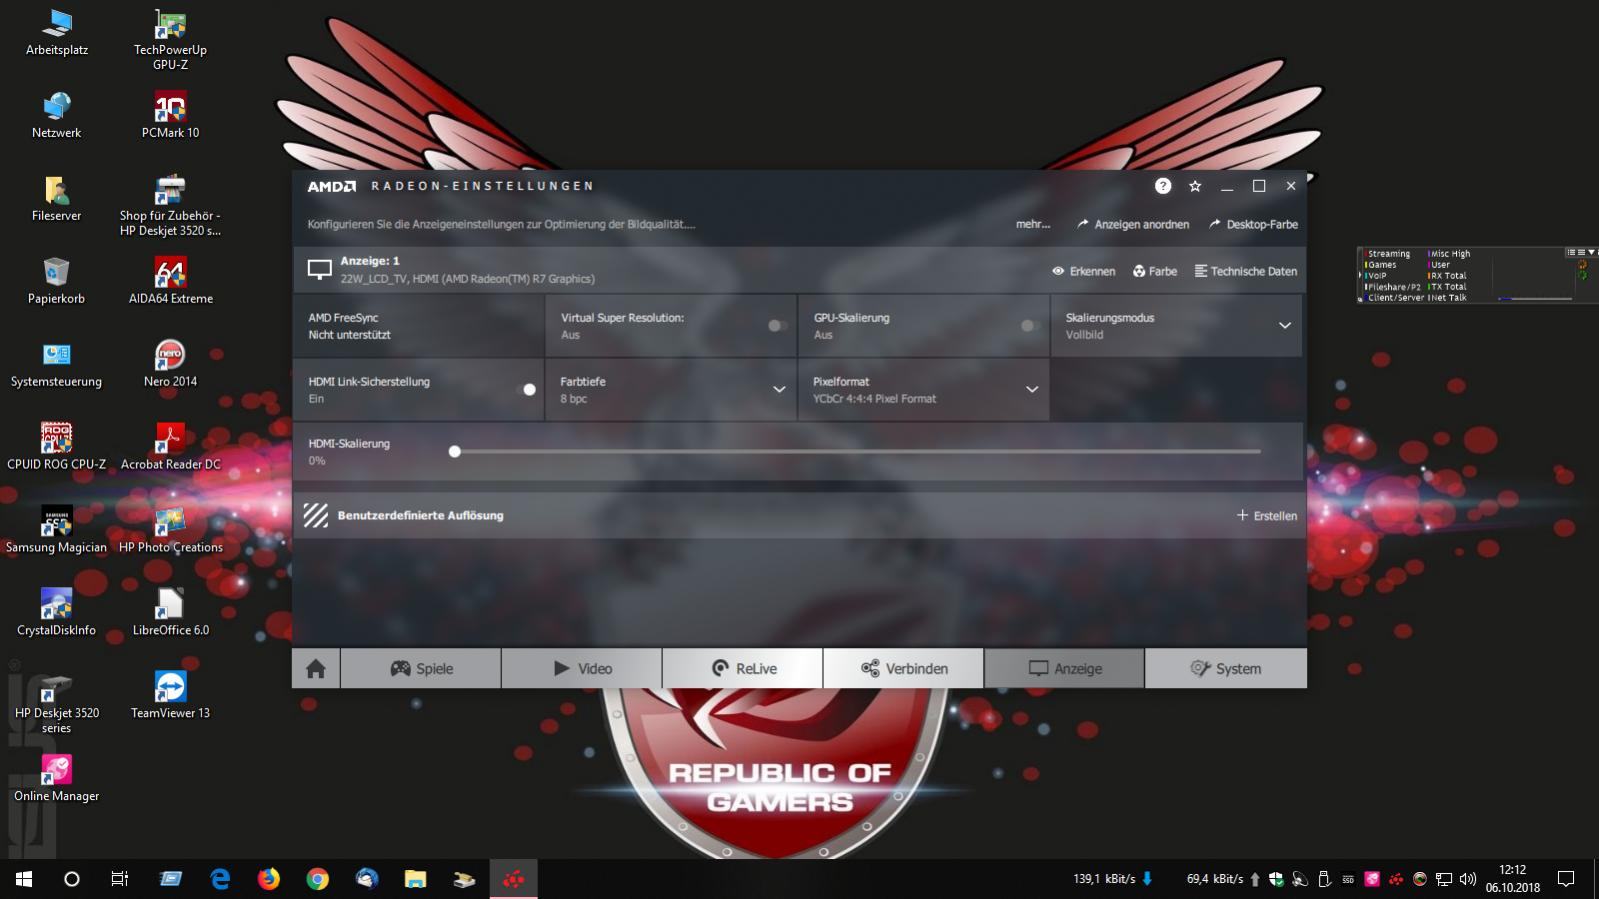The image size is (1599, 899).
Task: Click the mehr... link
Action: [1033, 224]
